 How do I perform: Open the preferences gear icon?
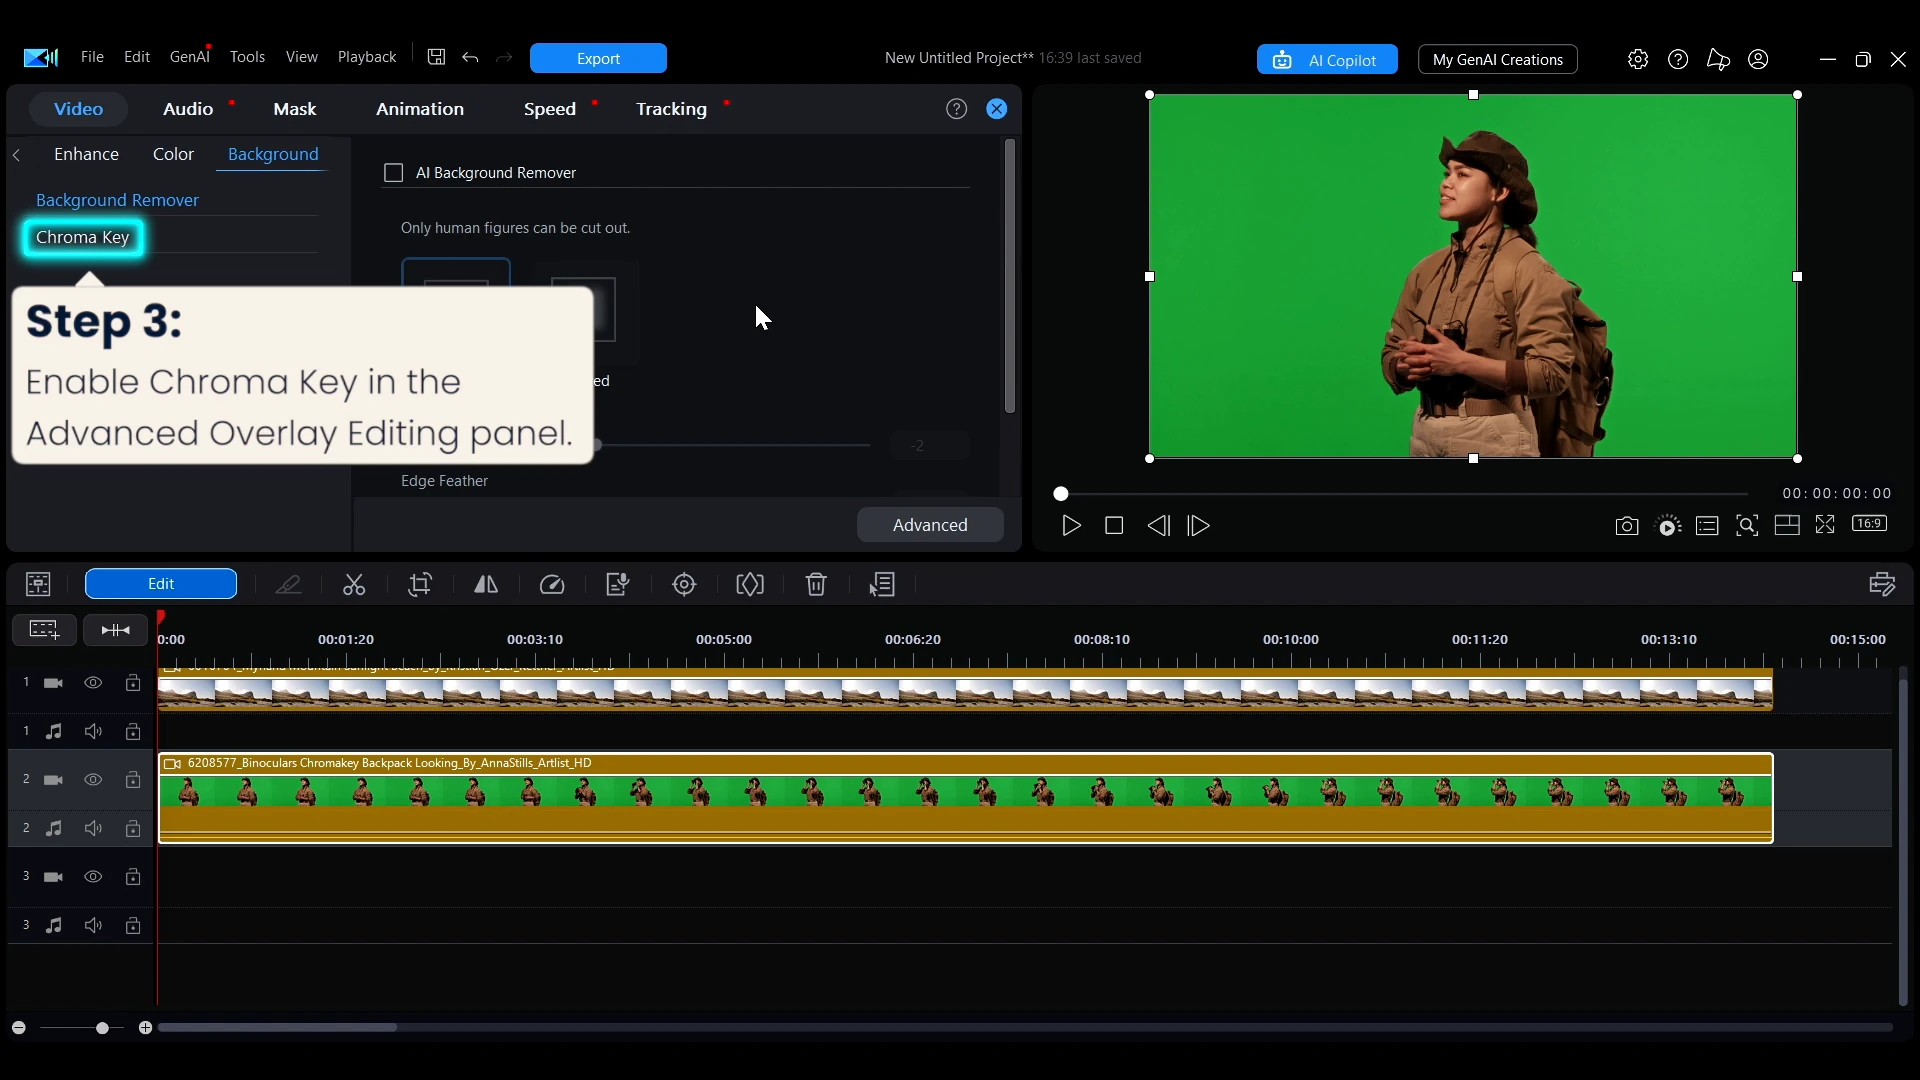coord(1638,59)
